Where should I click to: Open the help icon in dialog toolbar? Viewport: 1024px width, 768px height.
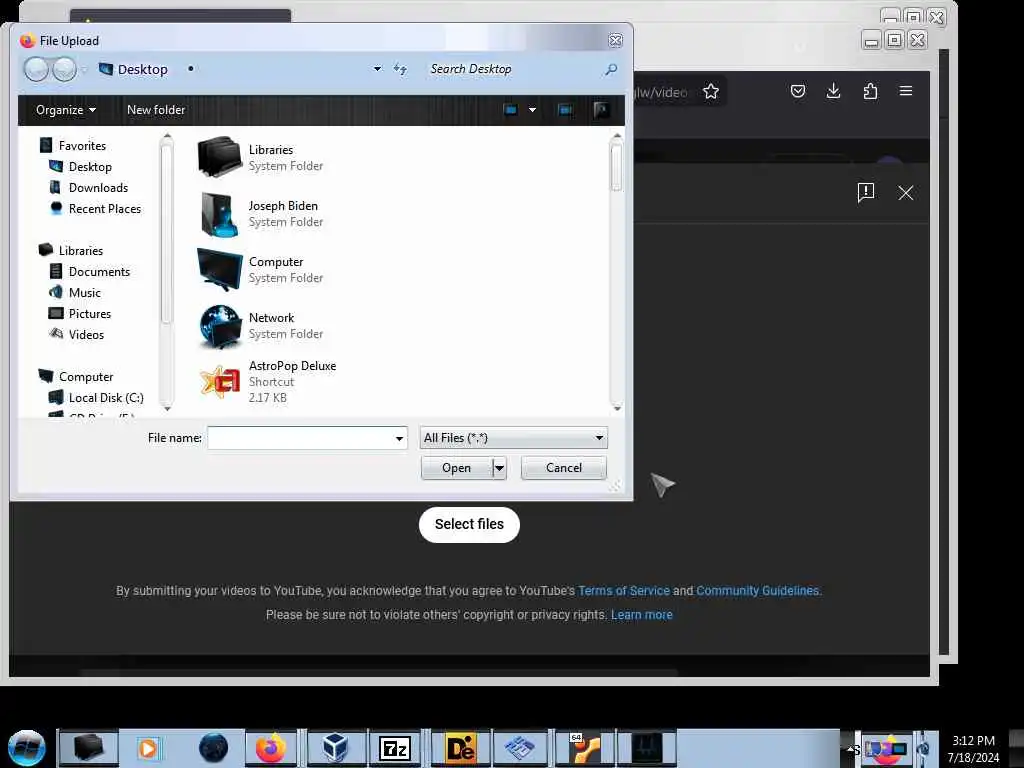601,110
